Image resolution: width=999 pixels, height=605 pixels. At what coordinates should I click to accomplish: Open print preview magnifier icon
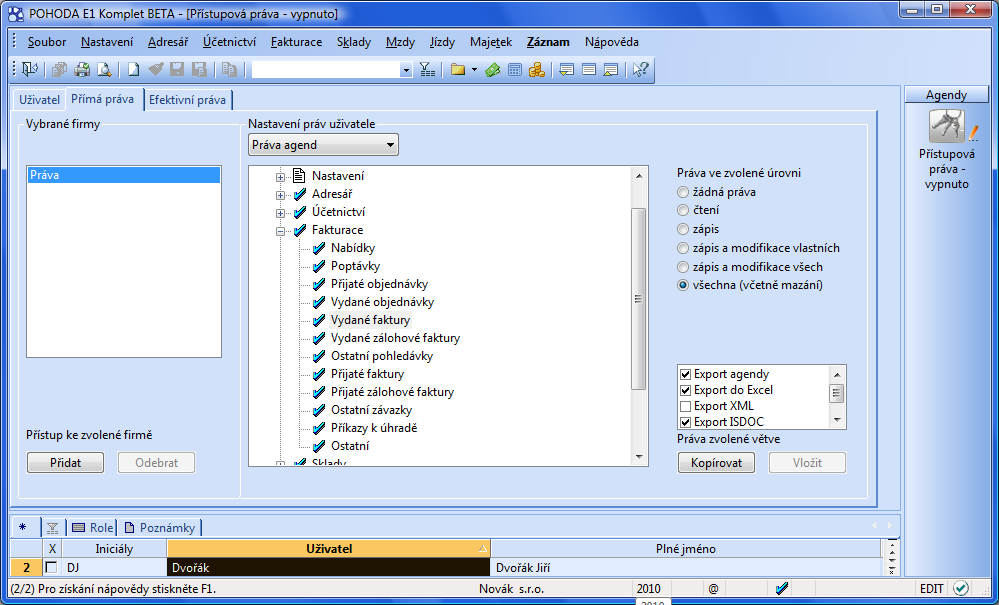(104, 69)
